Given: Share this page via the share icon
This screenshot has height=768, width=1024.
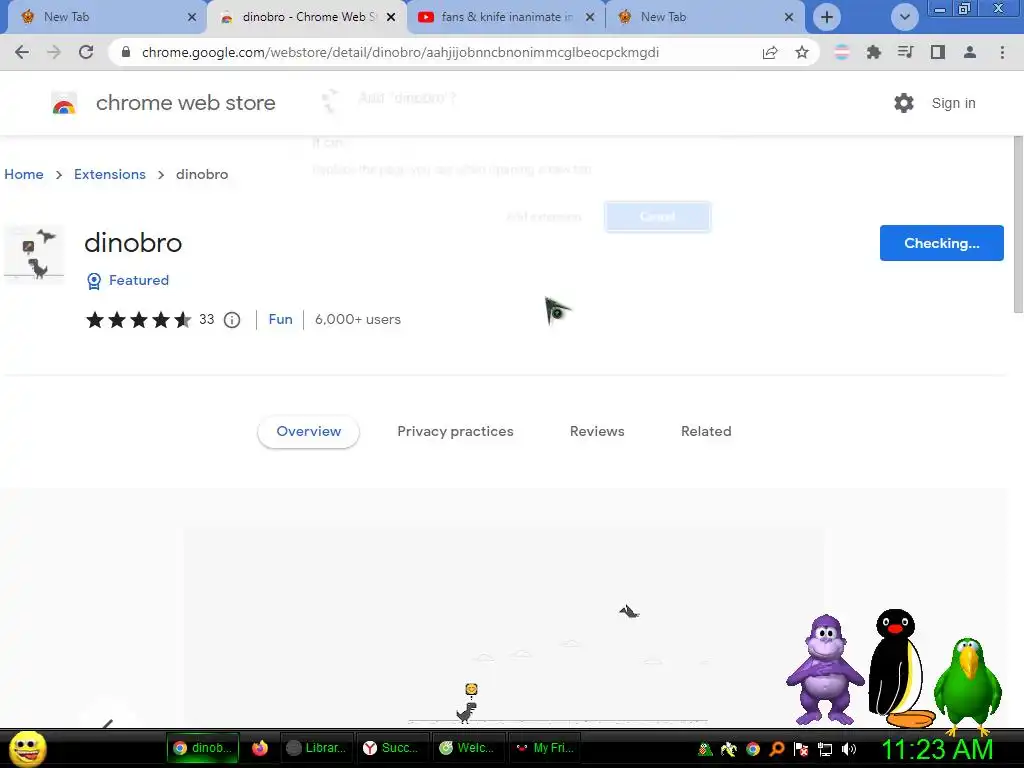Looking at the screenshot, I should (770, 52).
